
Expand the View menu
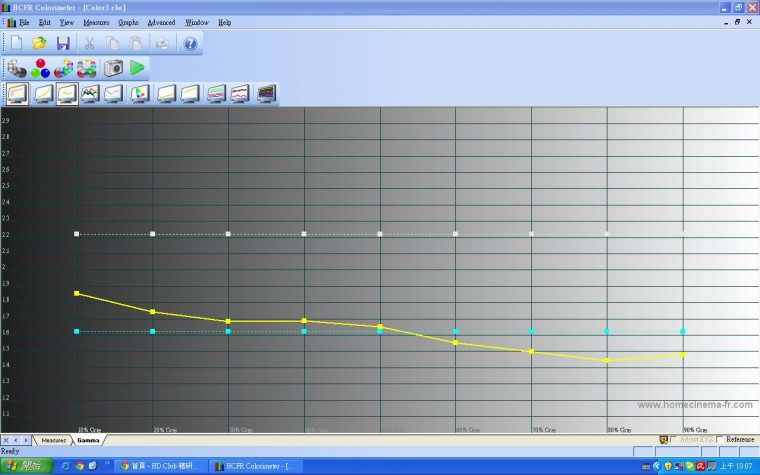pos(66,22)
